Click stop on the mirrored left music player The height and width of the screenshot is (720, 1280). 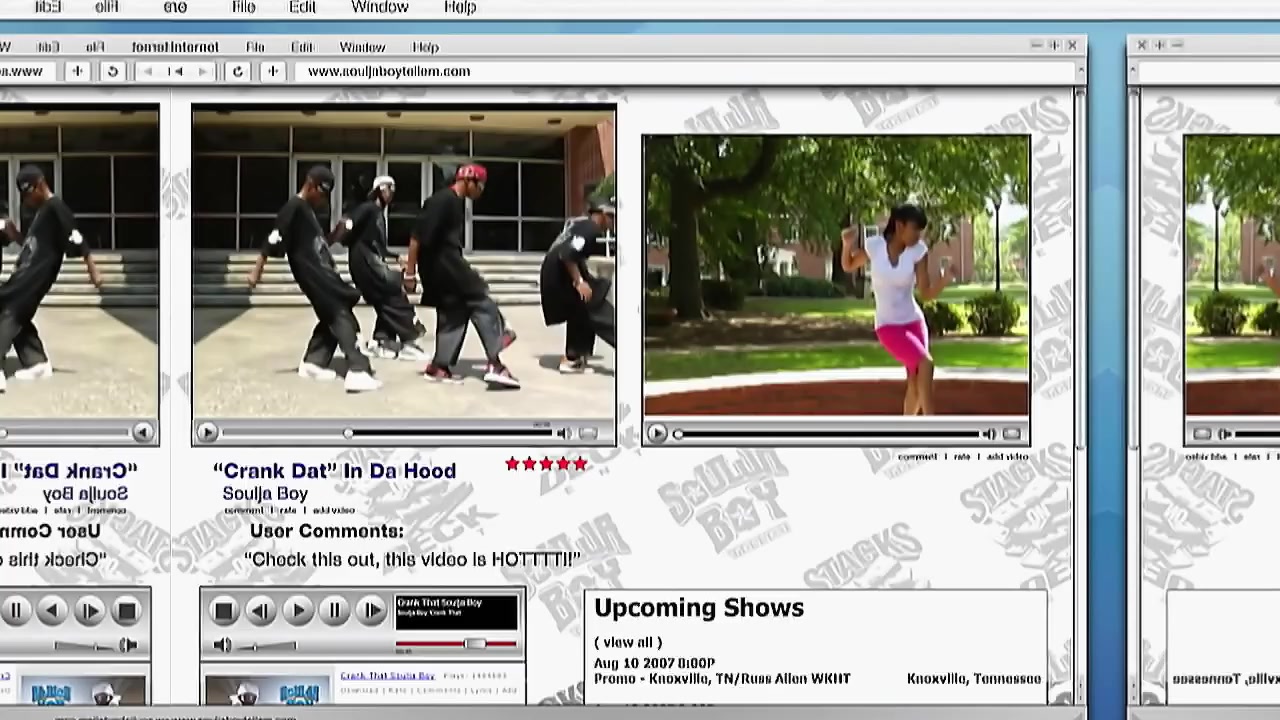[126, 611]
